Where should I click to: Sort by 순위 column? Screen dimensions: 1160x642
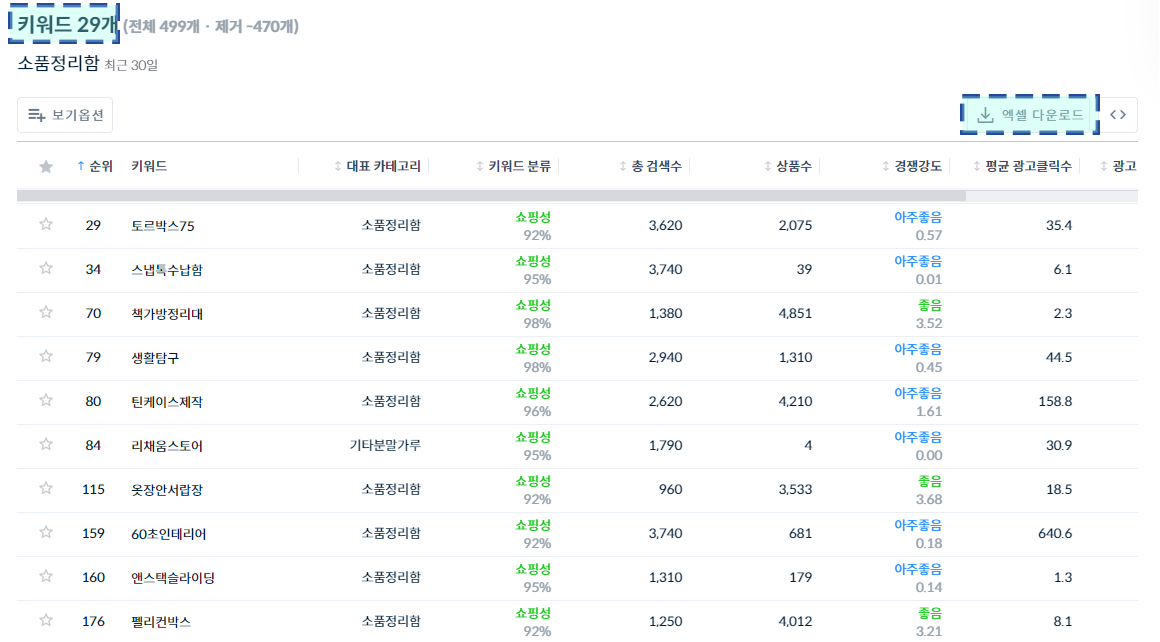pyautogui.click(x=95, y=166)
